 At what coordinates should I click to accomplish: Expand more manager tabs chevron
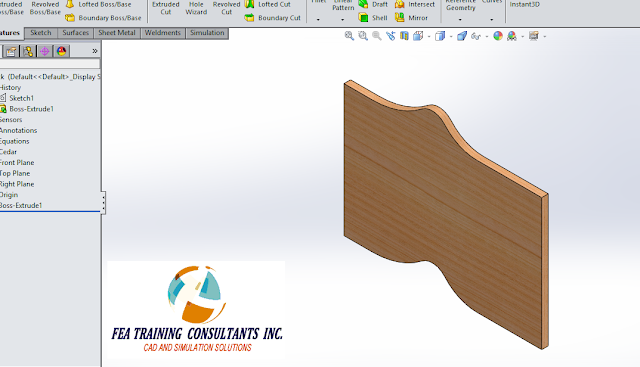coord(95,51)
